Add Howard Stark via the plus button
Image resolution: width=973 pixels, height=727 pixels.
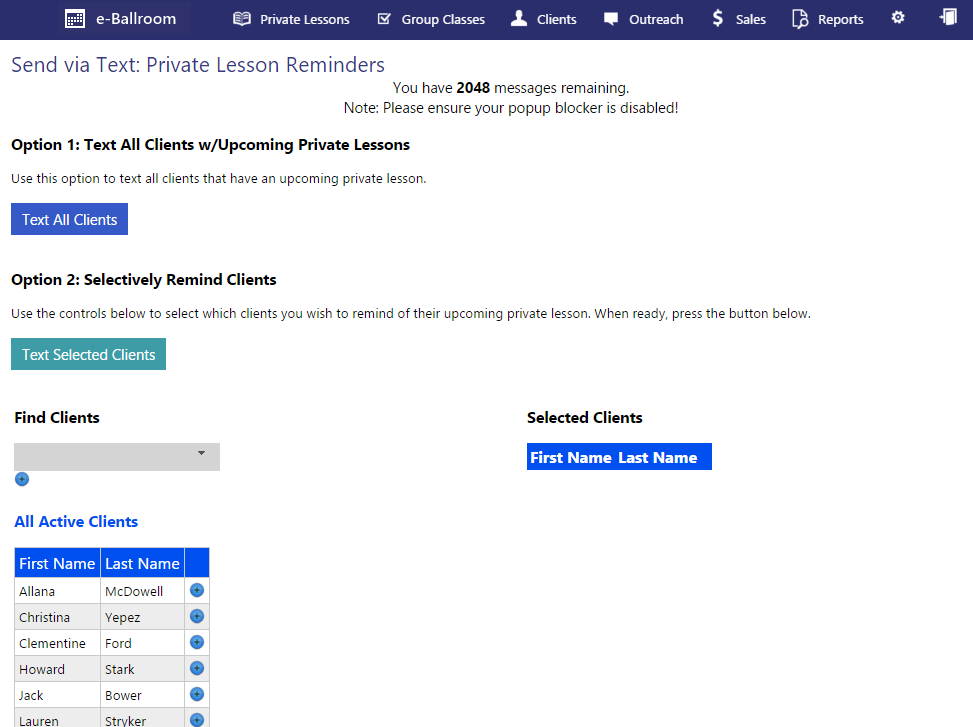point(196,668)
